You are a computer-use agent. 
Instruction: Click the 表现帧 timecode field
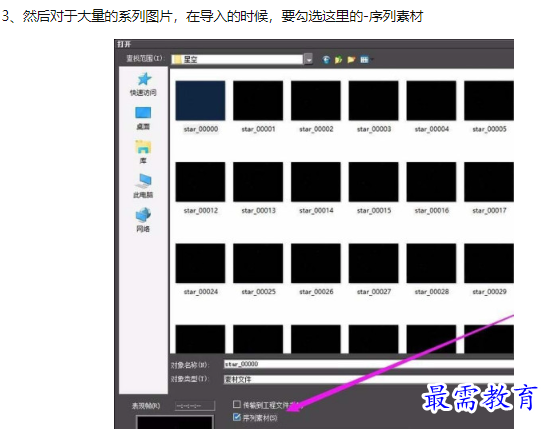click(195, 406)
